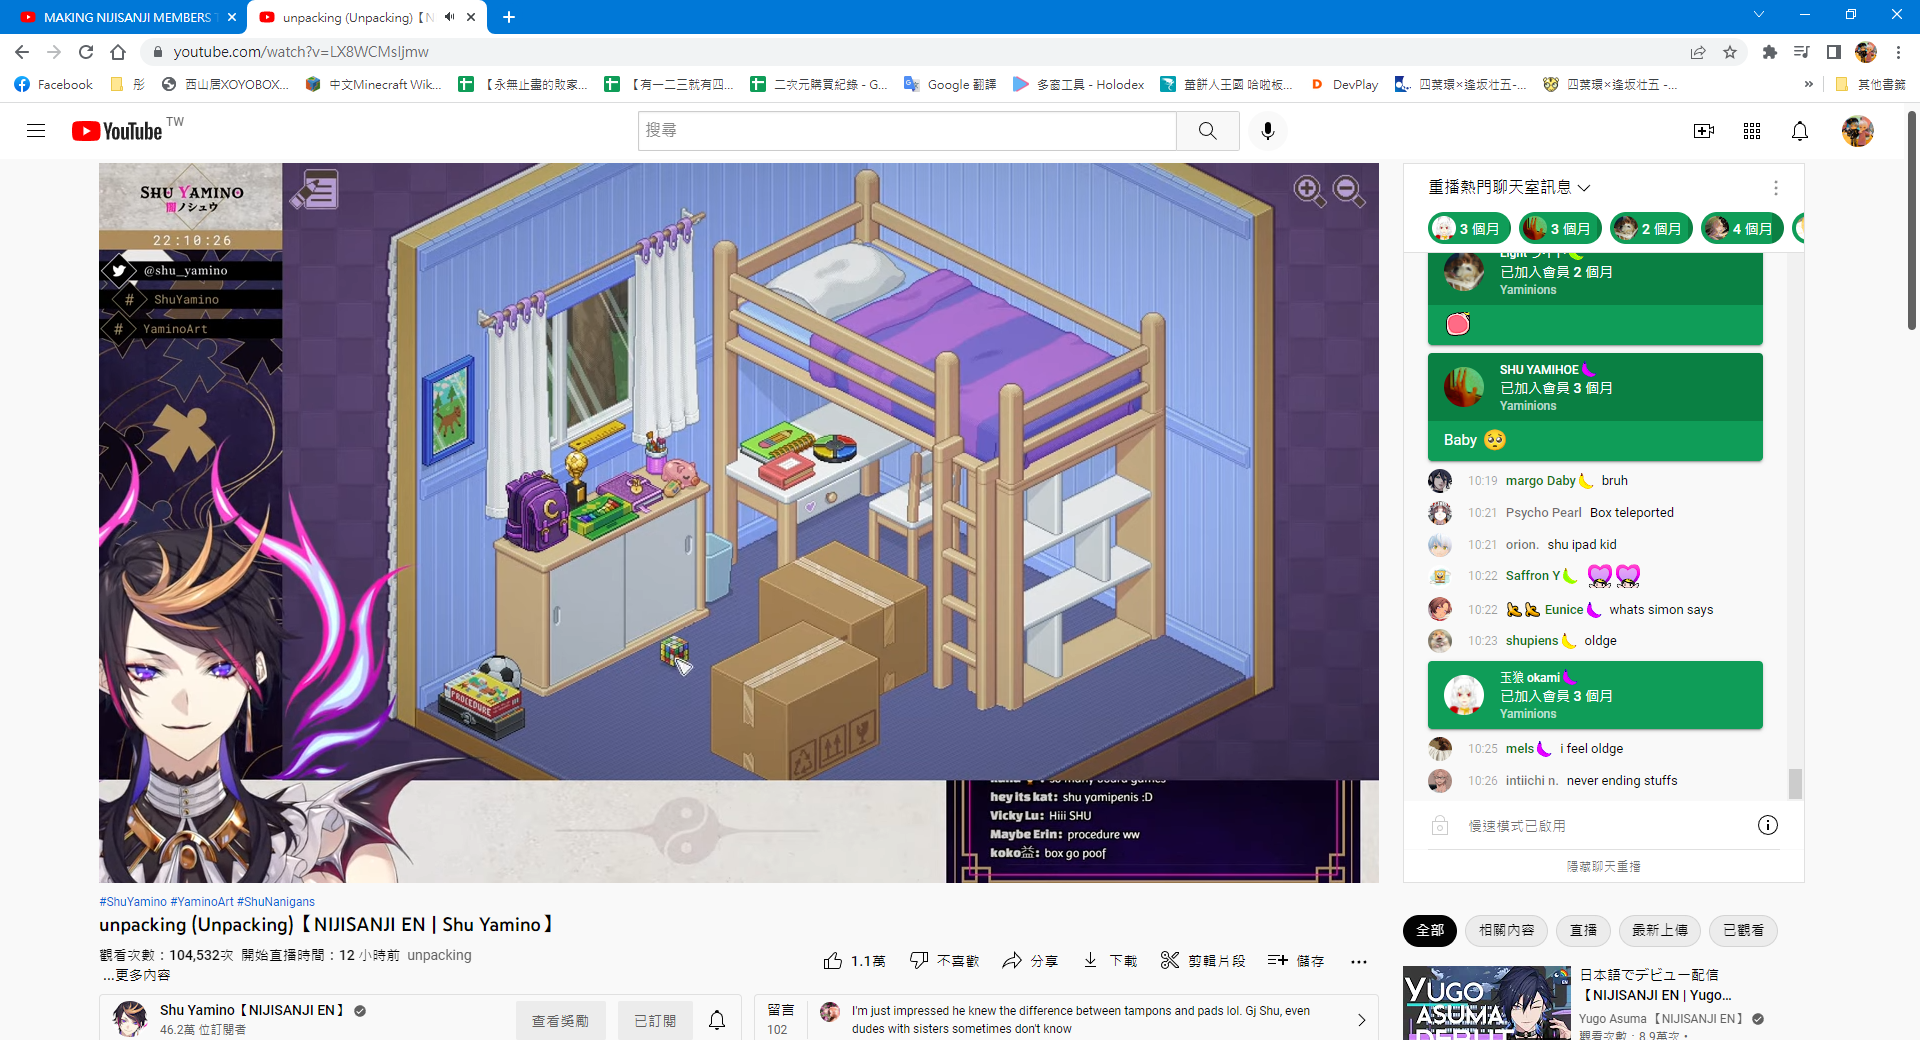Open browser extensions puzzle icon
The width and height of the screenshot is (1920, 1040).
pos(1770,52)
